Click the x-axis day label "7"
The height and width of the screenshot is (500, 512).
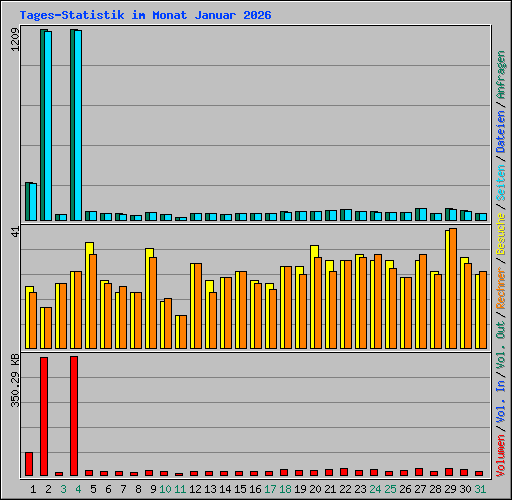(123, 489)
